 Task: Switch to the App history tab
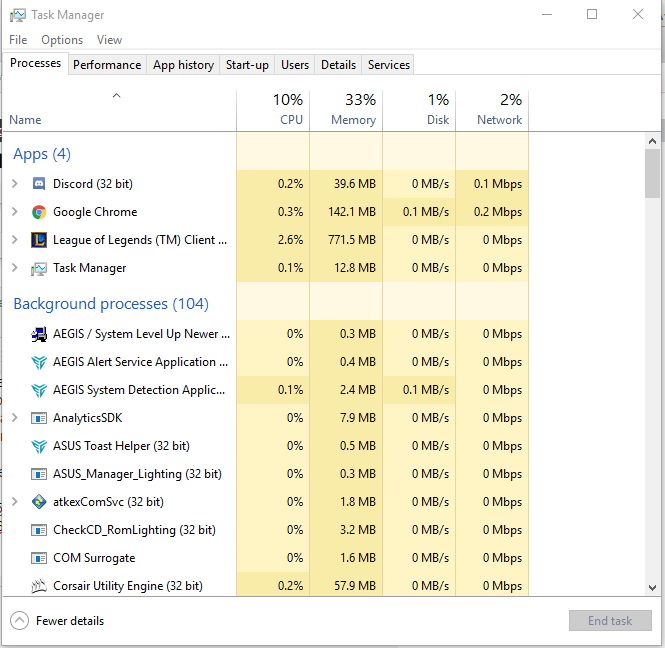tap(183, 65)
